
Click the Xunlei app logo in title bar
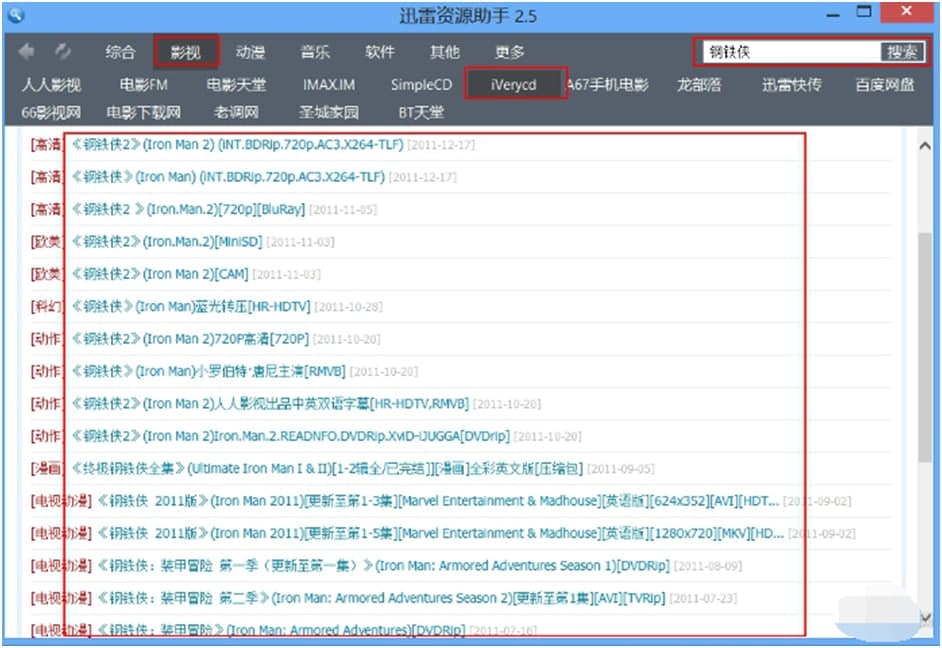coord(16,15)
